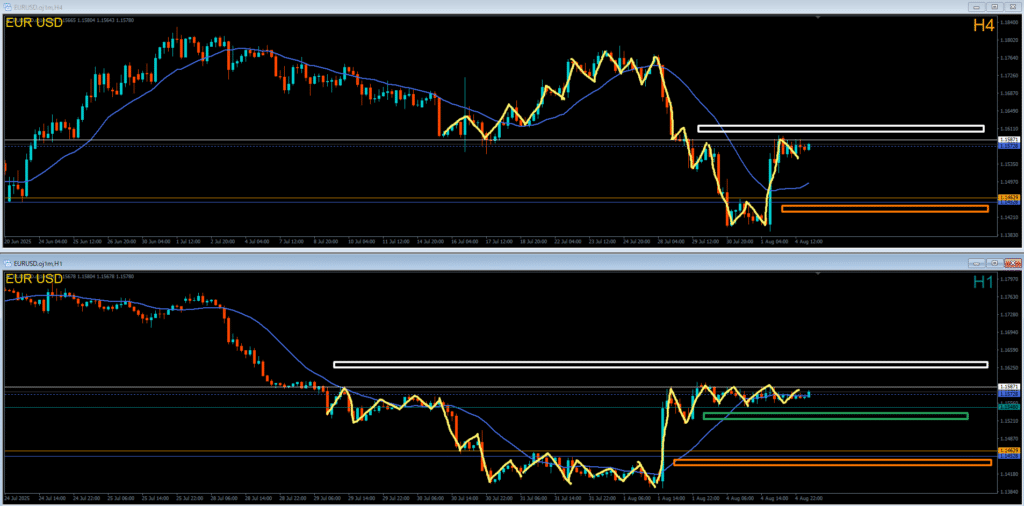Image resolution: width=1024 pixels, height=506 pixels.
Task: Restore the EURUSD H4 chart window
Action: (x=995, y=6)
